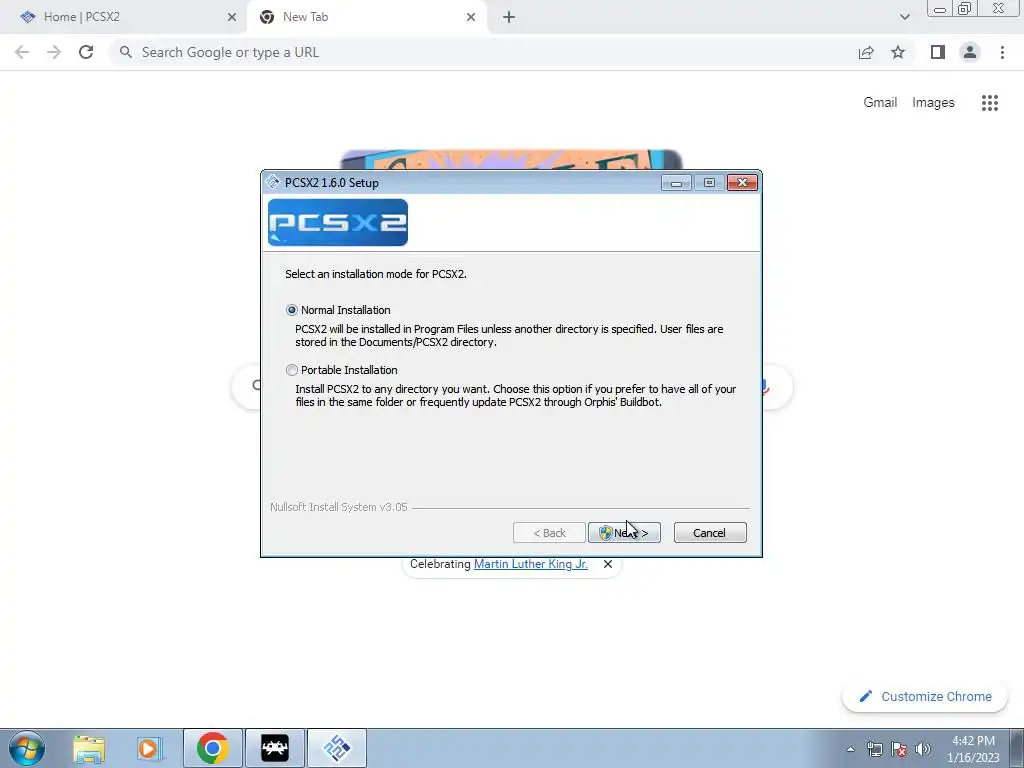Open the Chrome profile avatar

[970, 52]
